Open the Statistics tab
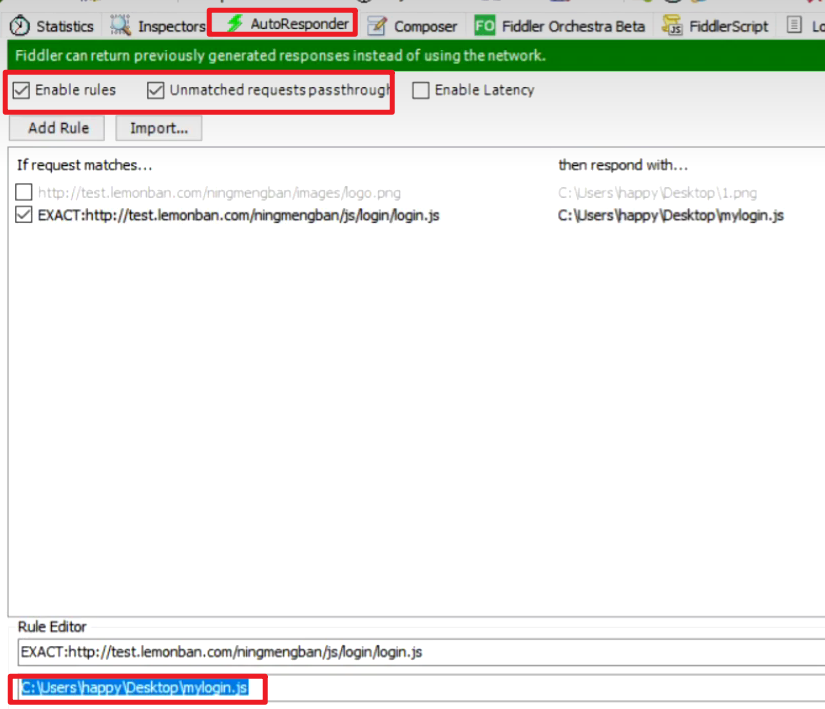The image size is (825, 709). coord(52,26)
